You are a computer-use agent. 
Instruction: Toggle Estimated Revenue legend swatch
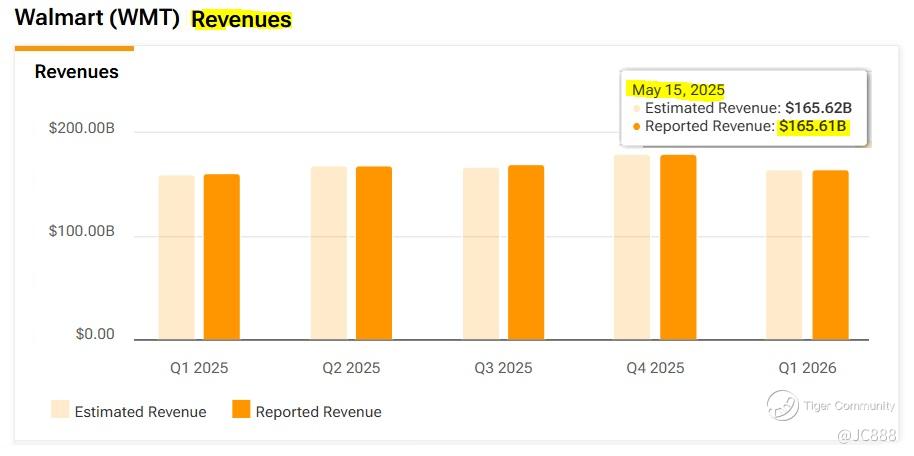(60, 409)
